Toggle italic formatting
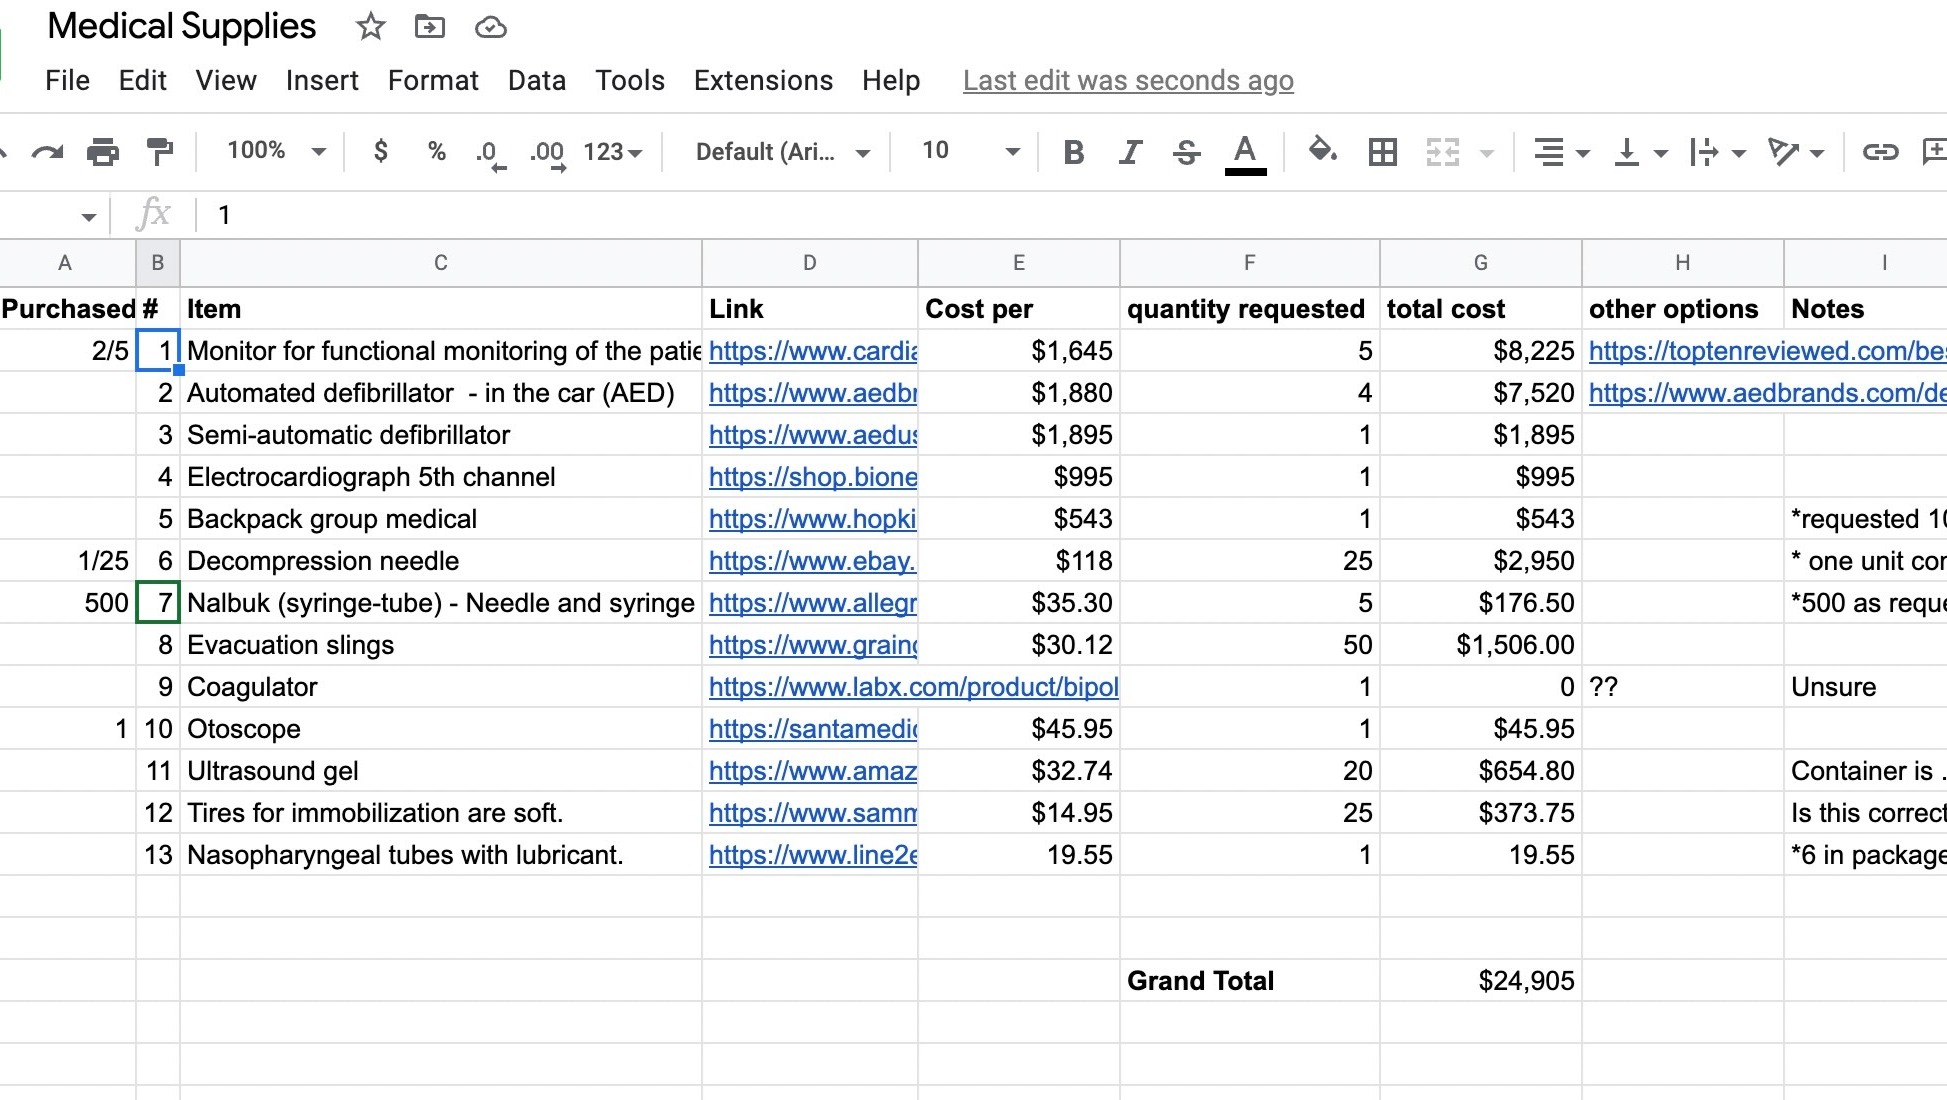Screen dimensions: 1947x1100 coord(1130,152)
